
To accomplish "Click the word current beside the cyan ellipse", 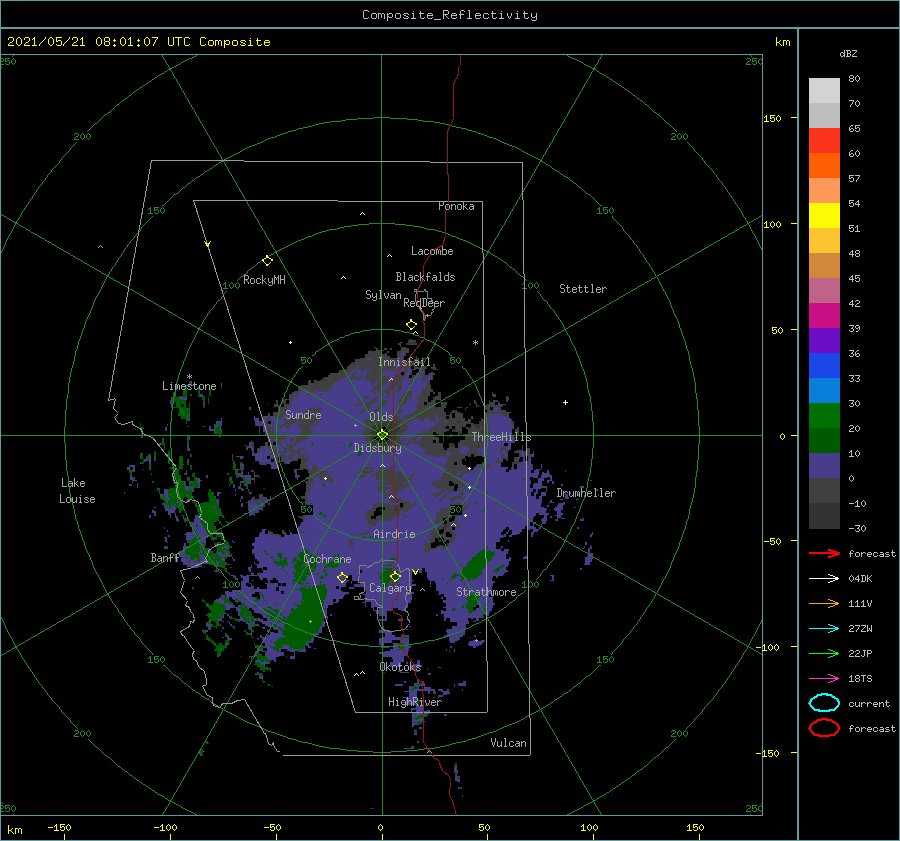I will (869, 703).
